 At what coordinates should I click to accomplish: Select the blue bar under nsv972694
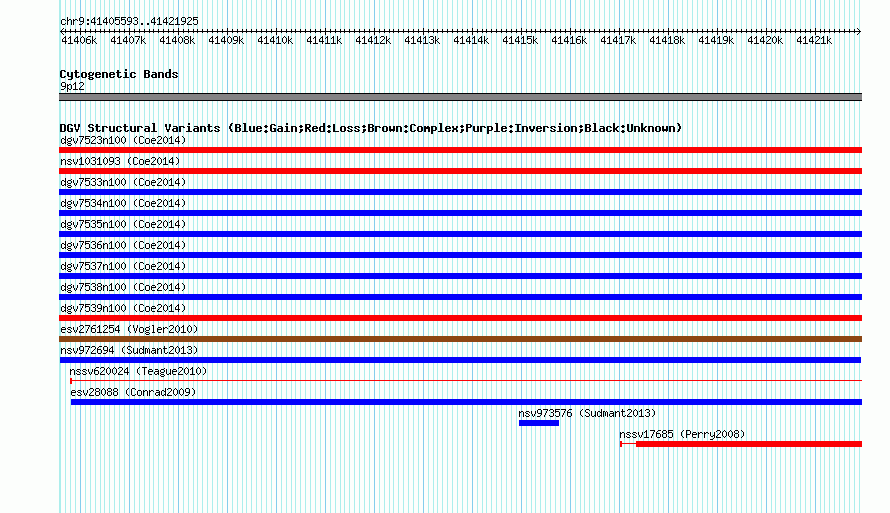coord(460,360)
